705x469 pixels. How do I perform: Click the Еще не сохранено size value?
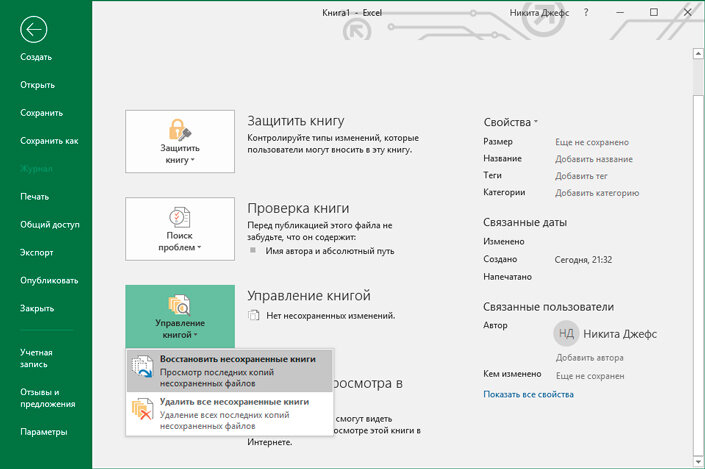click(592, 142)
